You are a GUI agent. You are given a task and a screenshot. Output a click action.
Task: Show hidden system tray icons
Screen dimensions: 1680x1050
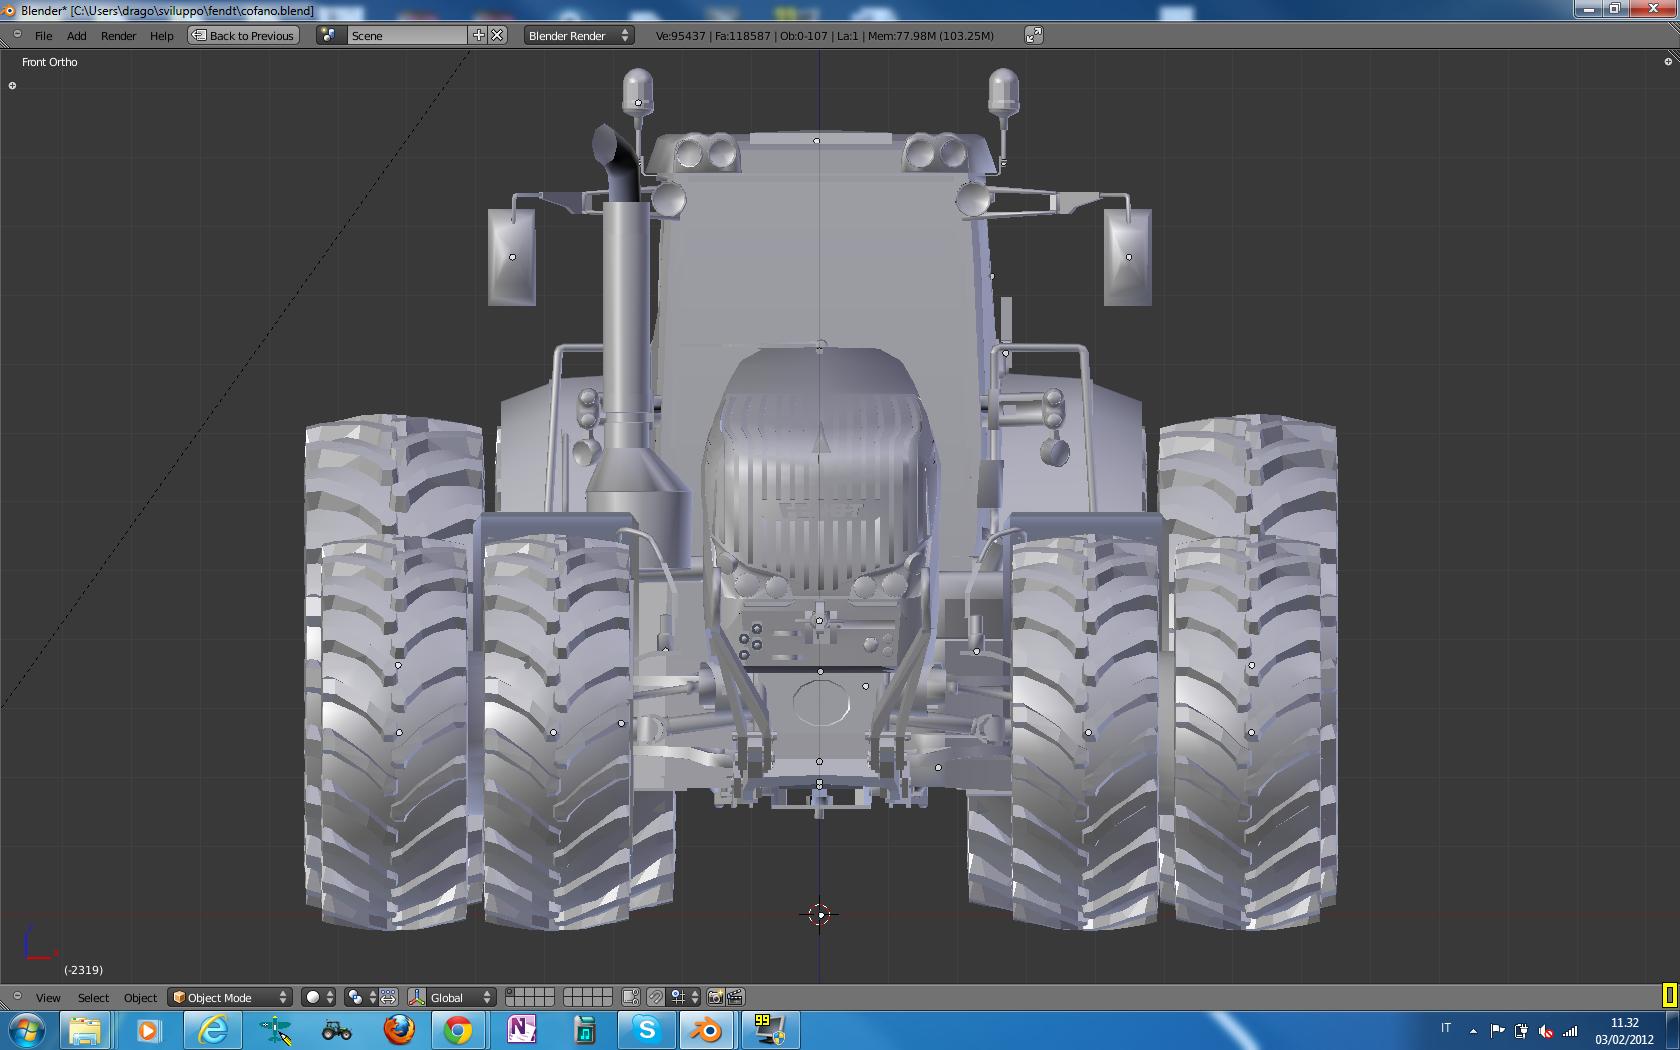click(x=1473, y=1030)
